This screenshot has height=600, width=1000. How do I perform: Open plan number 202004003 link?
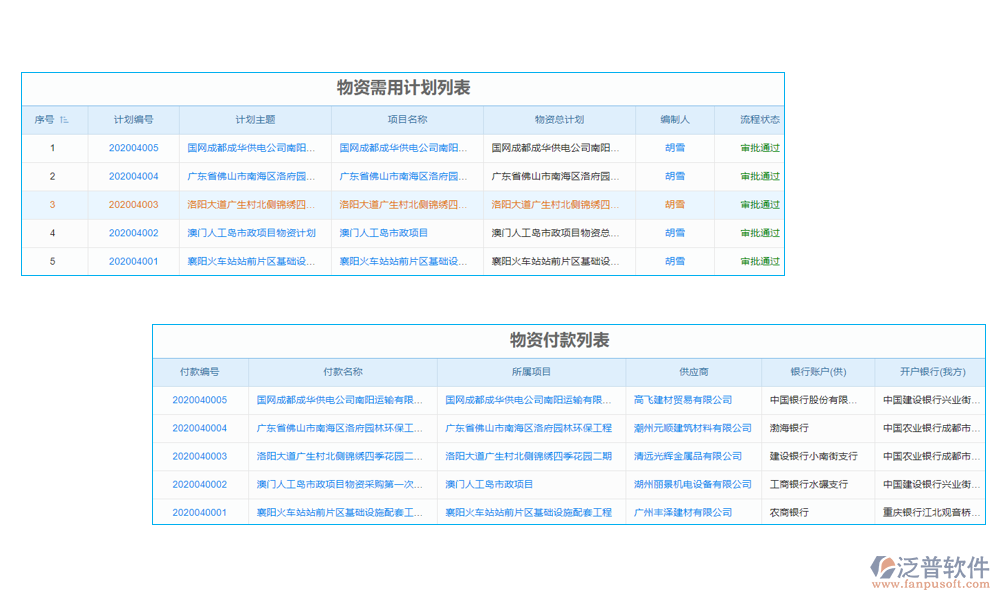click(134, 204)
